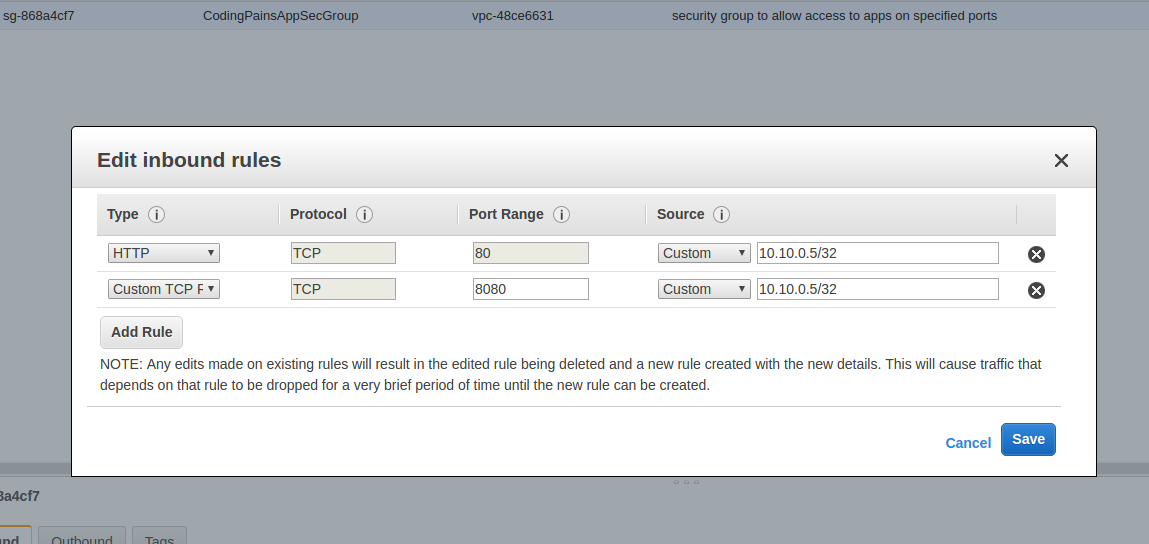1149x544 pixels.
Task: Expand the Custom source dropdown for HTTP rule
Action: pyautogui.click(x=704, y=253)
